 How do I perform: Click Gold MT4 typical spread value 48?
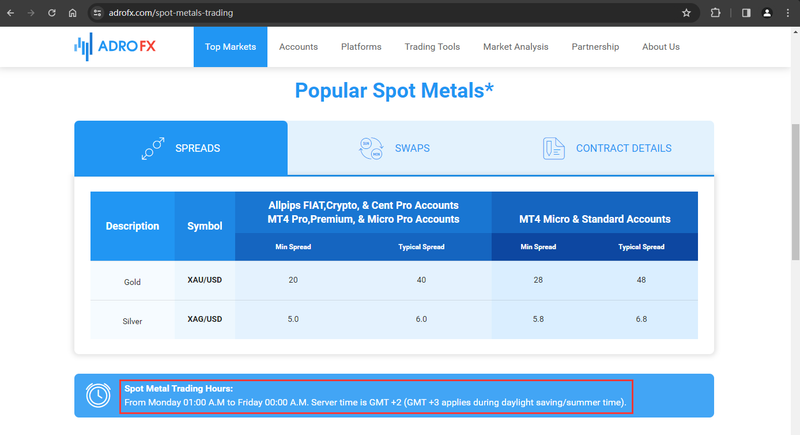point(641,280)
